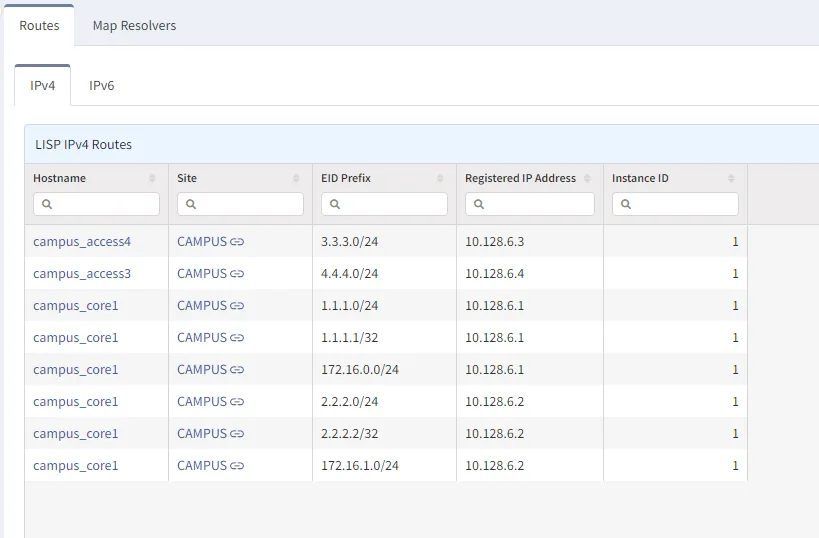Click link icon in campus_access3 row

[x=237, y=274]
